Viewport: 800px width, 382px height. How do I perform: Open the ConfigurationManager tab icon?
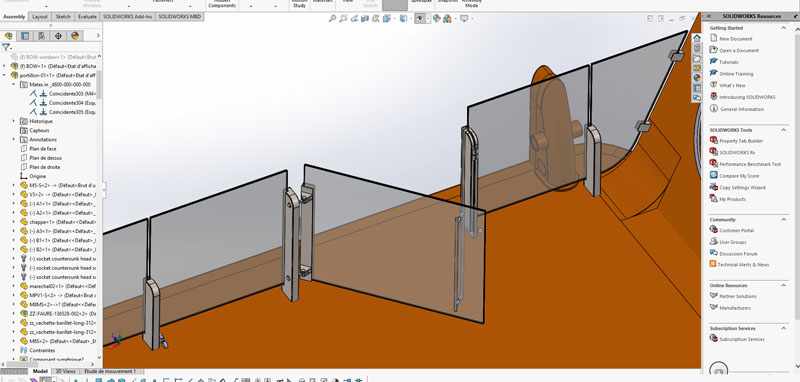[41, 36]
